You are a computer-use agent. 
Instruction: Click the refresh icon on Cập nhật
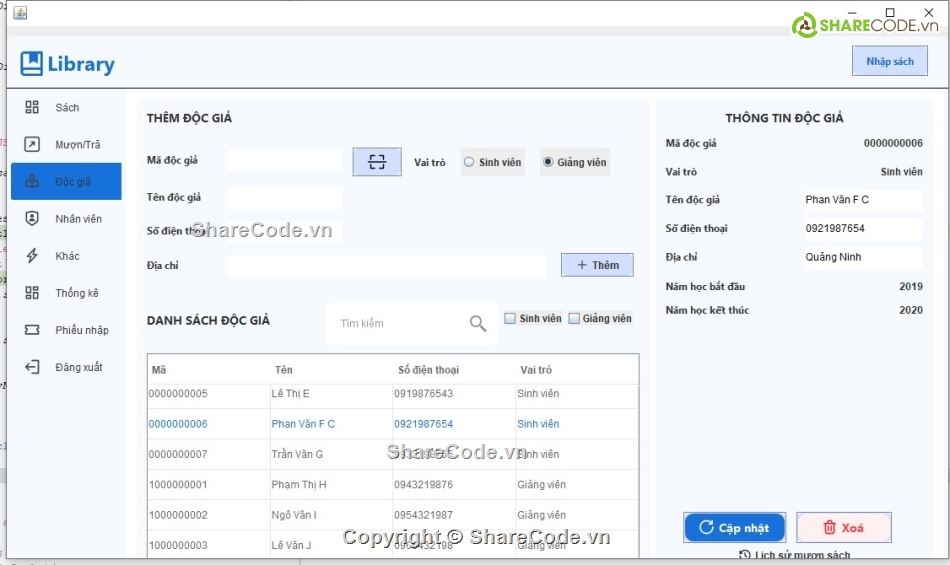point(706,527)
